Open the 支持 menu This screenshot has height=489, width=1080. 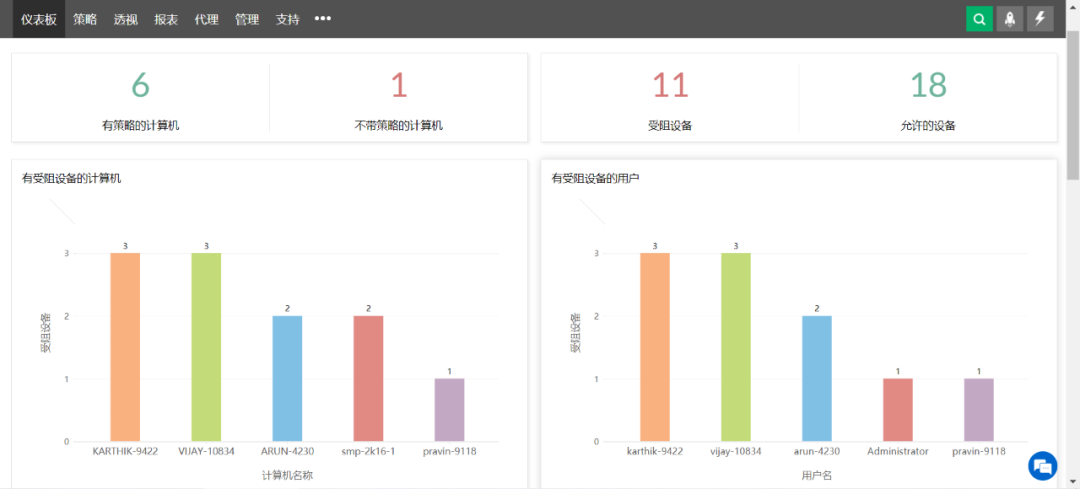click(x=288, y=19)
